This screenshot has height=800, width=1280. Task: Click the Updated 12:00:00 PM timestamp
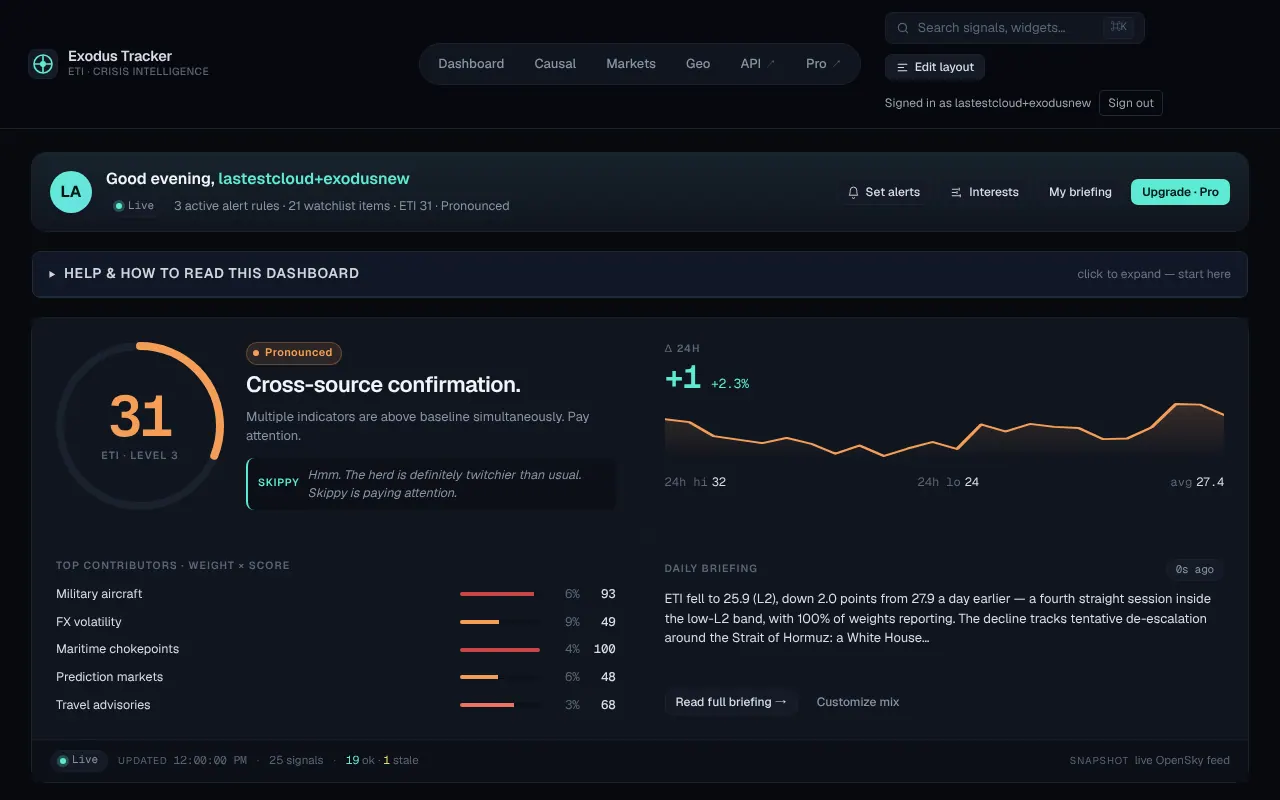(x=182, y=760)
